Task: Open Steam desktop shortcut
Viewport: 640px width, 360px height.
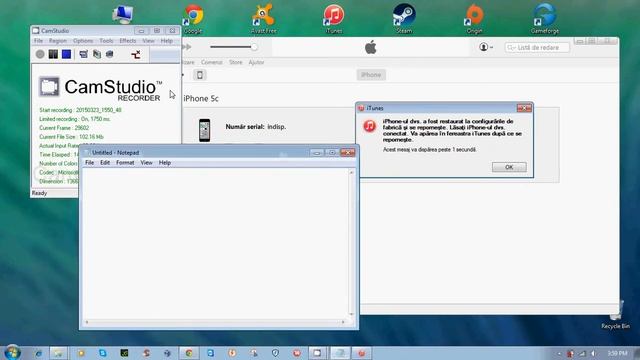Action: pos(404,18)
